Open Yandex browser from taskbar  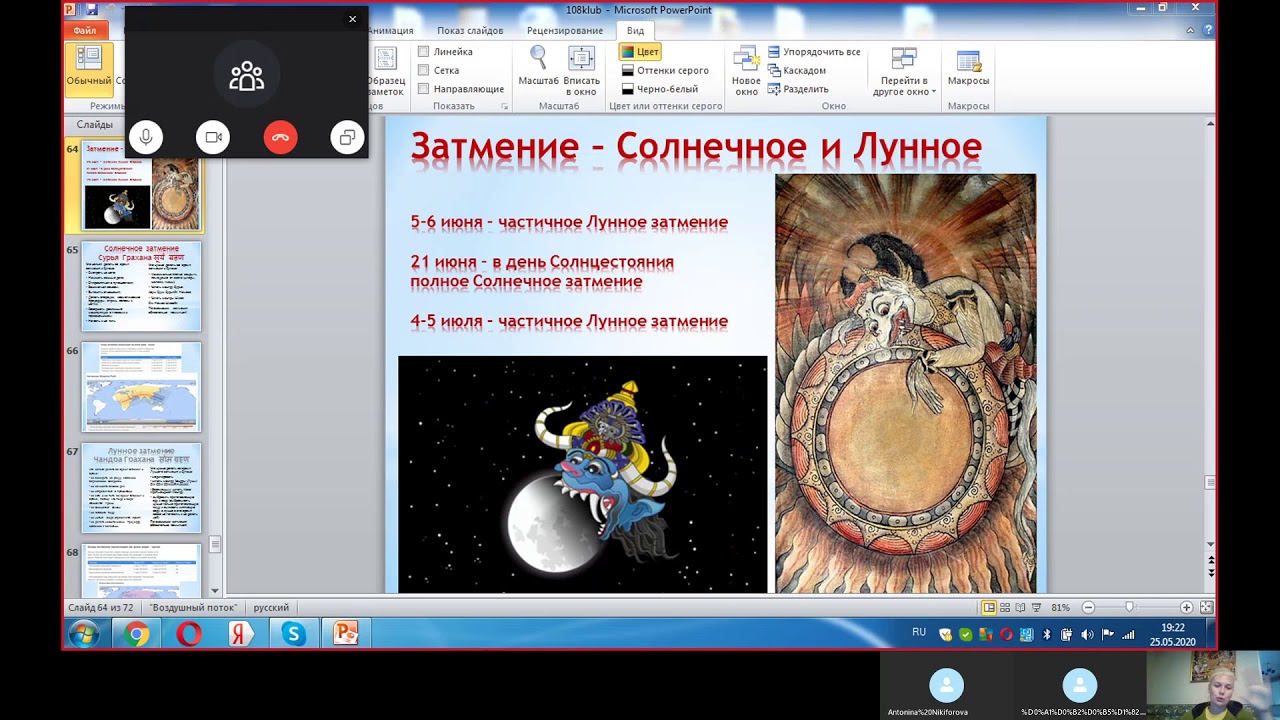tap(241, 634)
